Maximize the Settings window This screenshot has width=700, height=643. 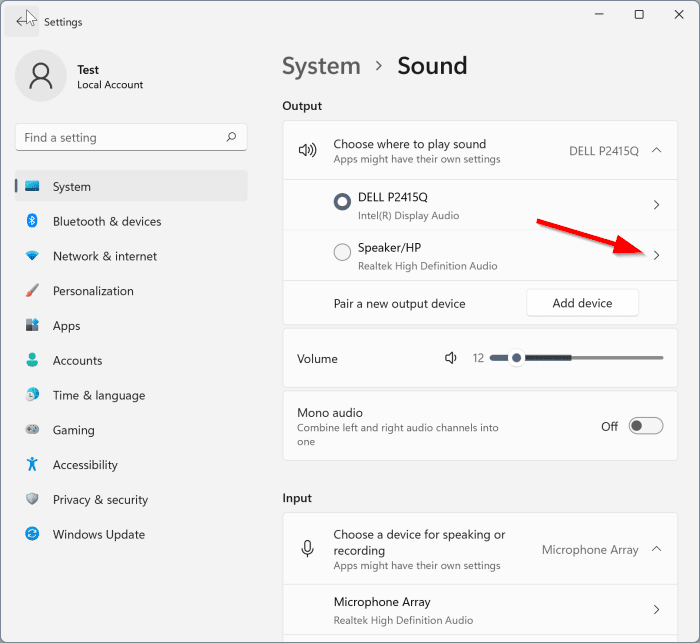click(639, 15)
